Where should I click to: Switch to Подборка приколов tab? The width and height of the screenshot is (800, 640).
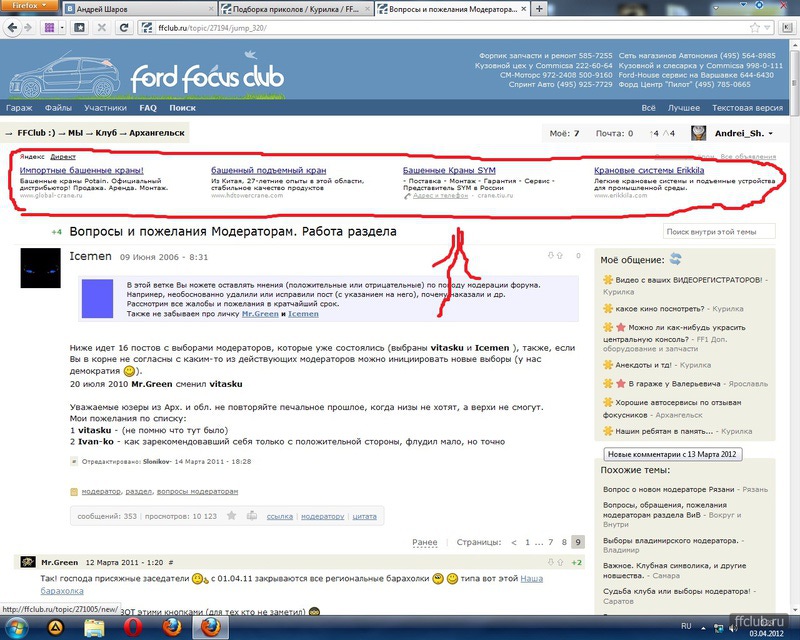click(295, 9)
